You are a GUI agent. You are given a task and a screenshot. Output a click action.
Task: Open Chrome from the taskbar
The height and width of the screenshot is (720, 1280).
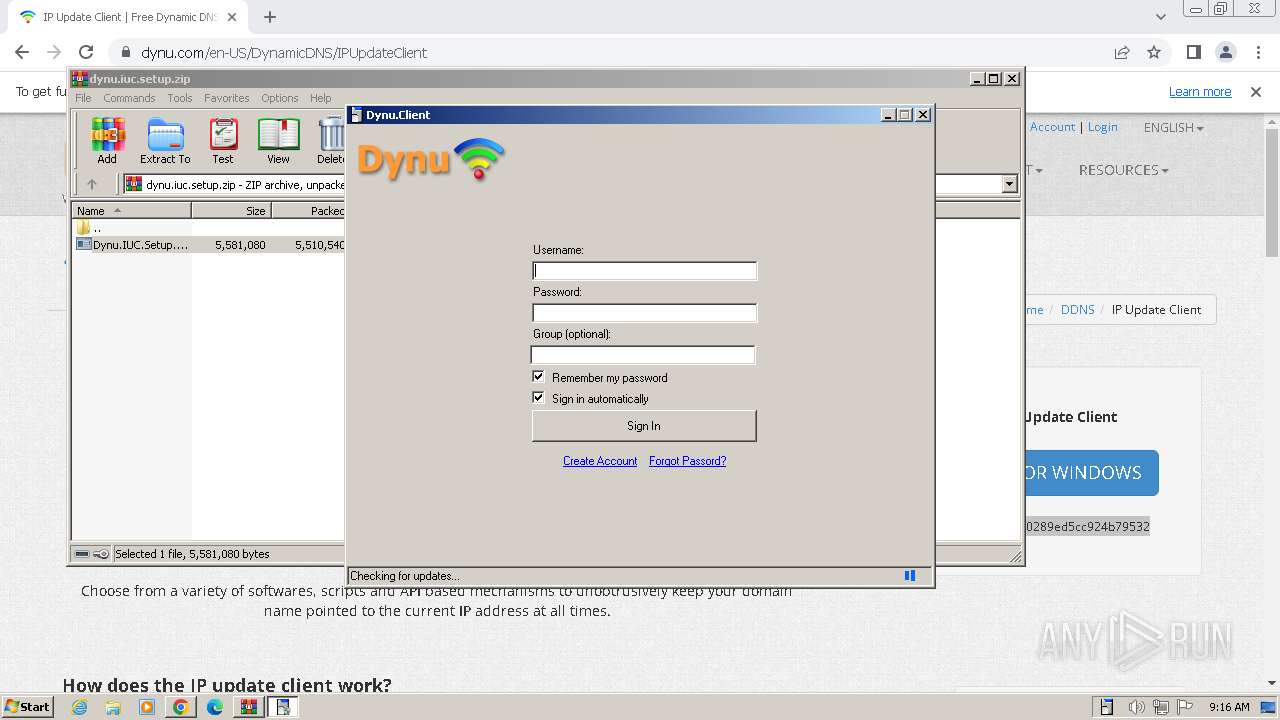pos(181,707)
